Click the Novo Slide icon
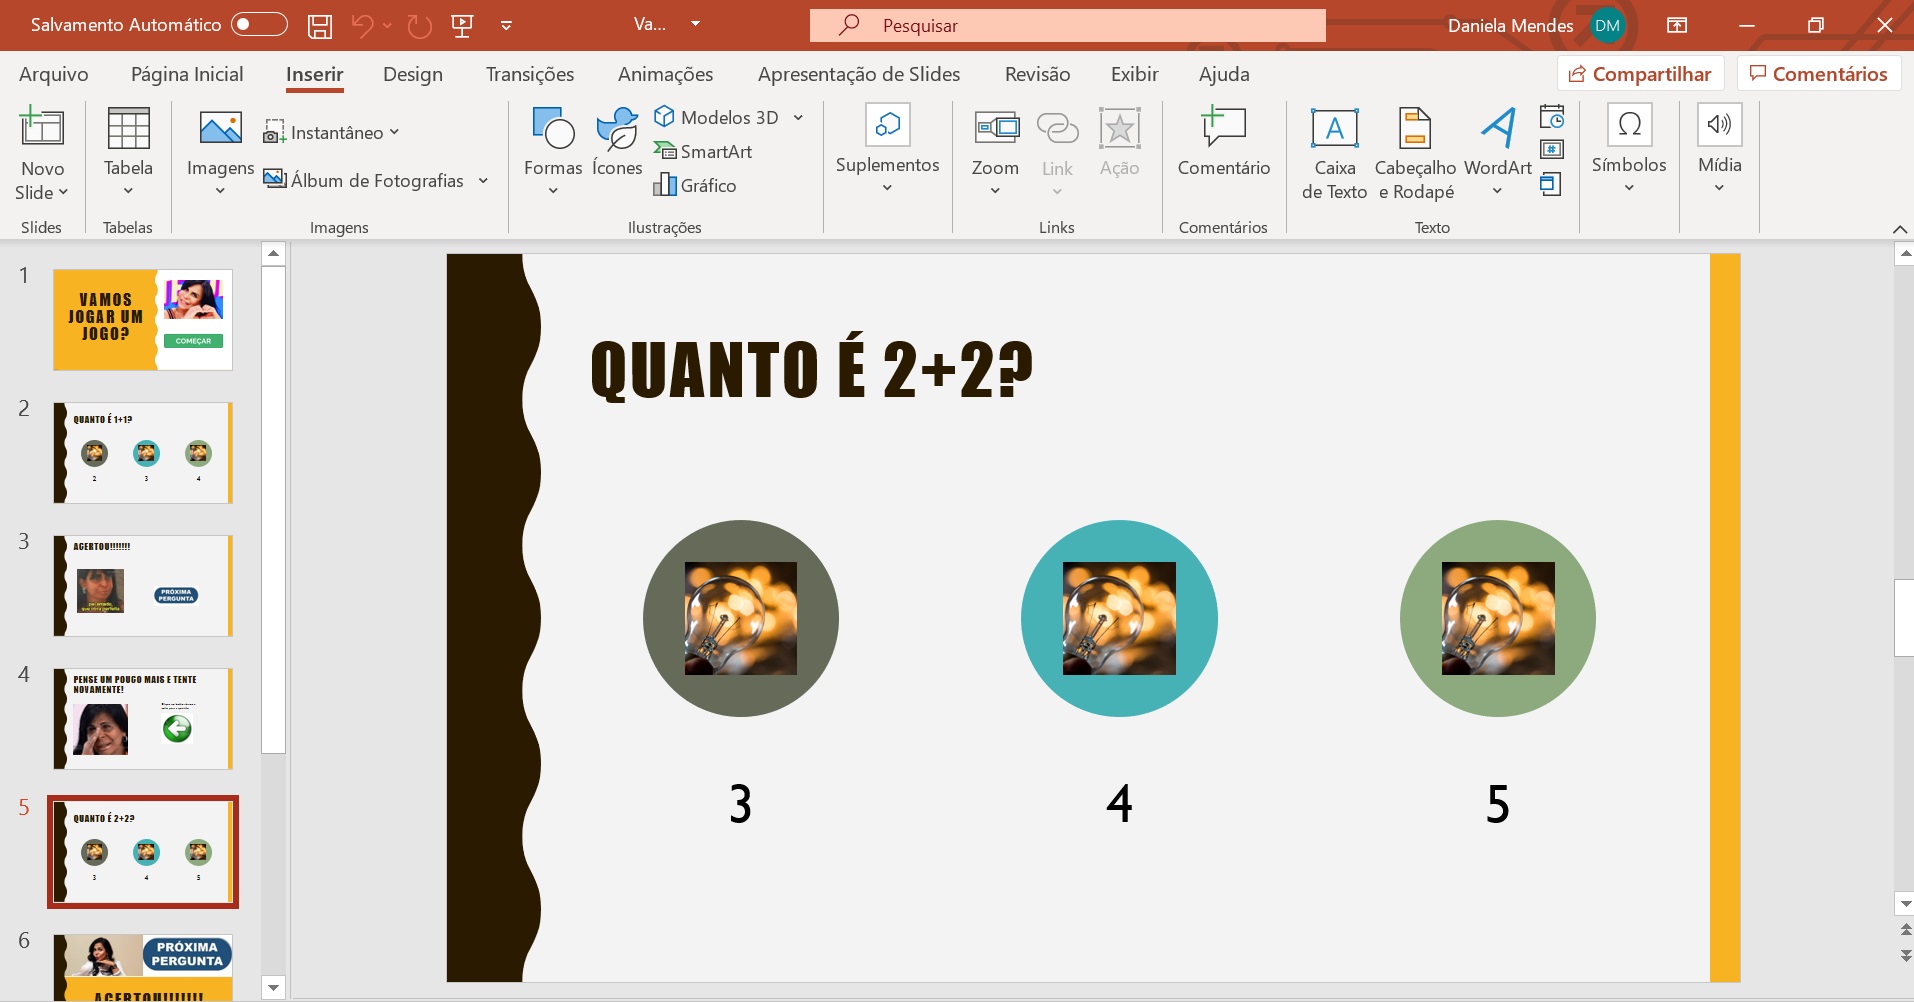Viewport: 1914px width, 1002px height. click(x=42, y=128)
